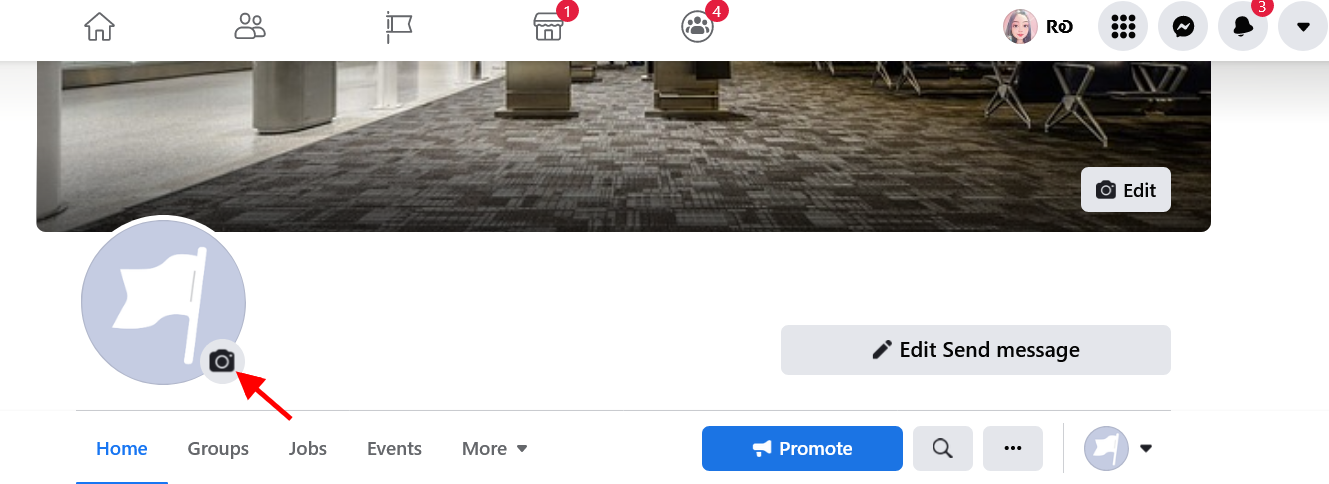Viewport: 1329px width, 484px height.
Task: Open the notifications bell icon
Action: click(x=1243, y=27)
